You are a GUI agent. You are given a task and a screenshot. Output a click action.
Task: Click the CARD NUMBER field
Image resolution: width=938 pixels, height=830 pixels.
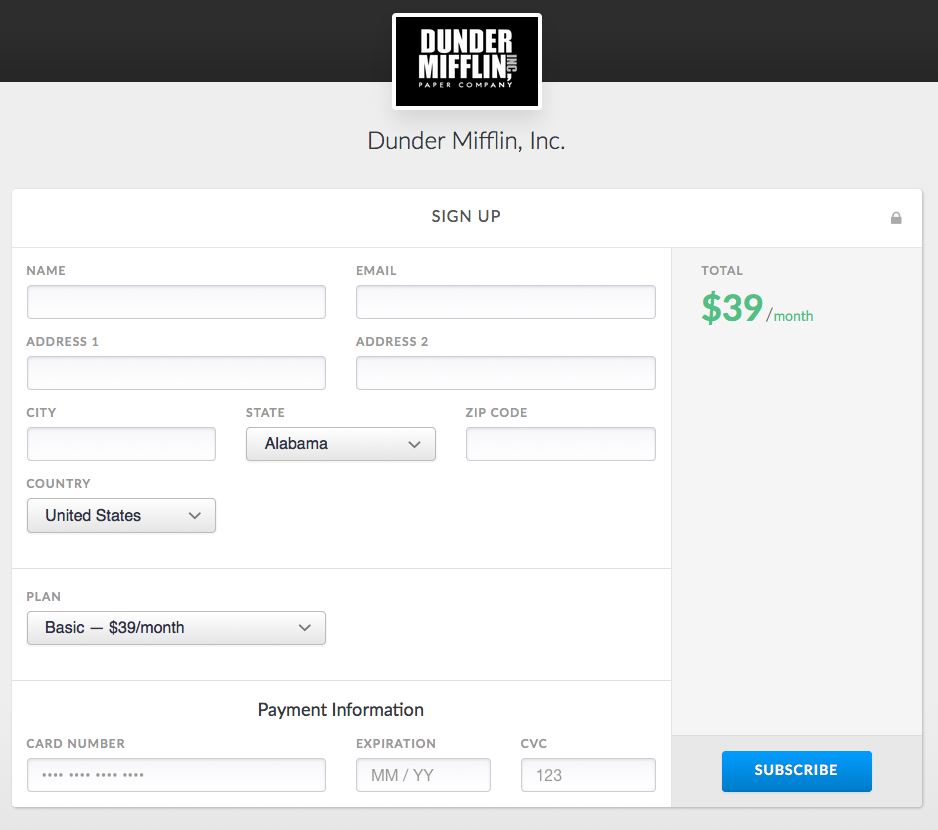click(176, 775)
